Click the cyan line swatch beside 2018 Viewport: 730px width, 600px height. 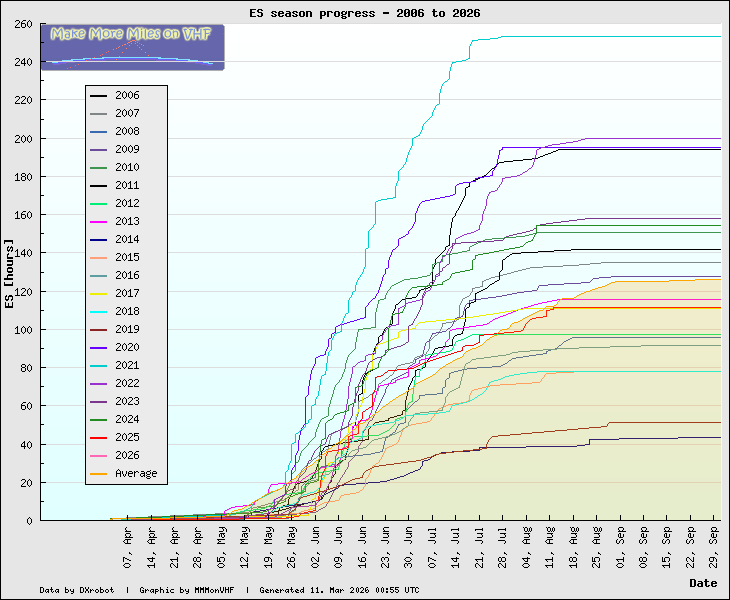click(x=99, y=312)
